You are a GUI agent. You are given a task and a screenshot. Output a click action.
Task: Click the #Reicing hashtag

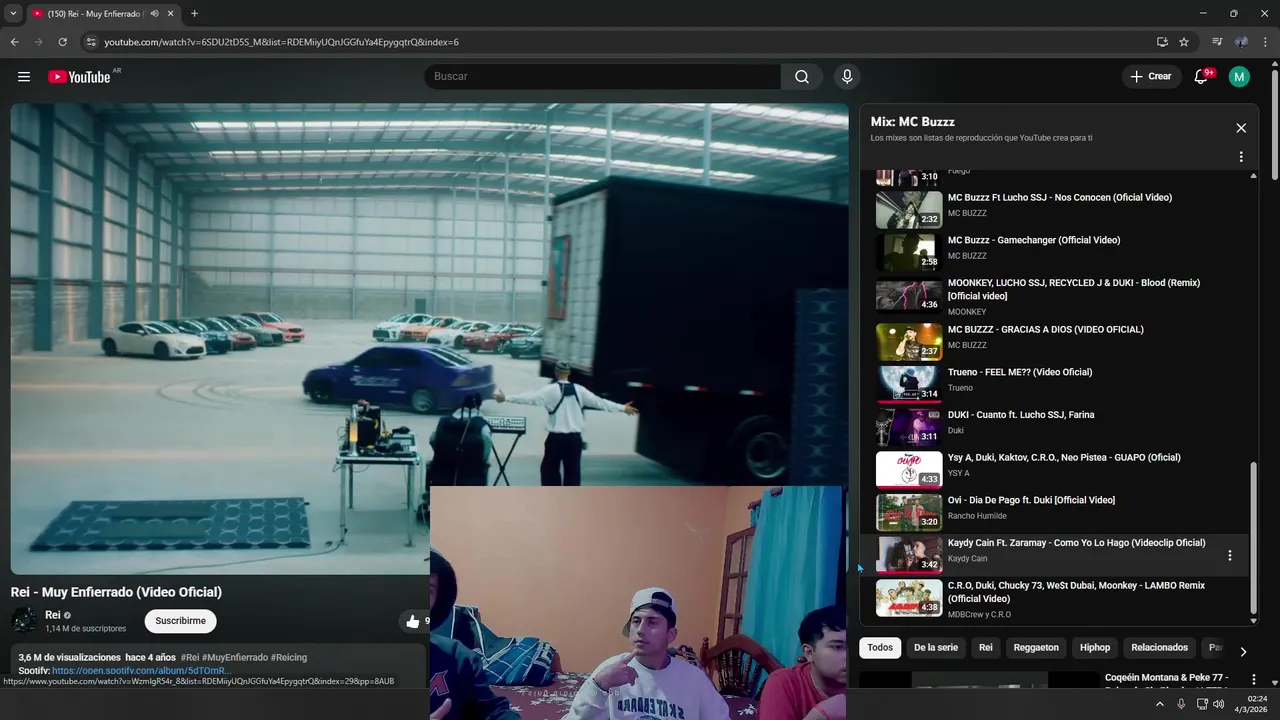tap(289, 658)
